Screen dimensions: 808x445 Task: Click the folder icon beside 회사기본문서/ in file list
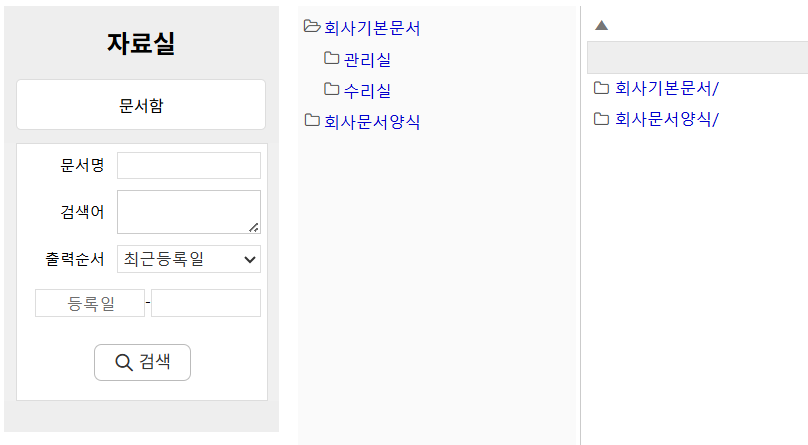(x=601, y=88)
